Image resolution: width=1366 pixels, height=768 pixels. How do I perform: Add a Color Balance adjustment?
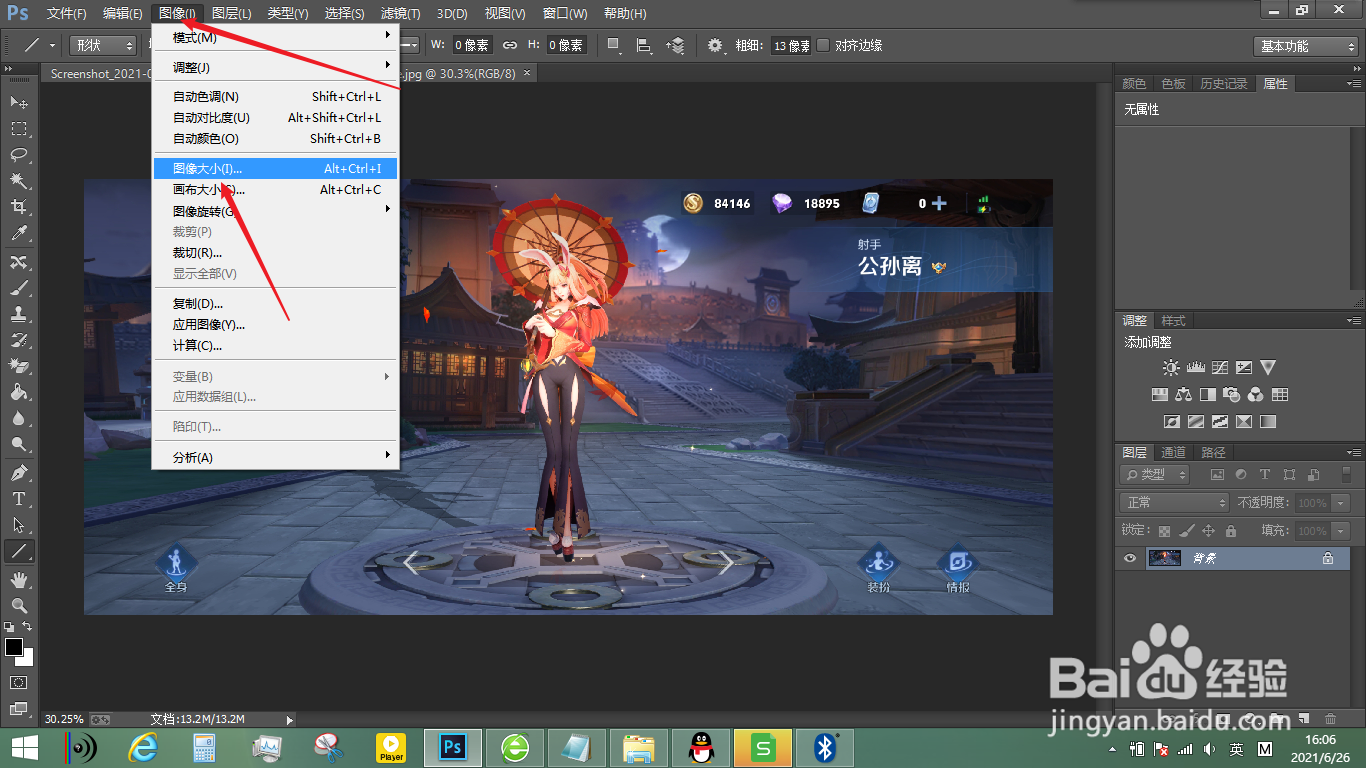click(x=1184, y=395)
